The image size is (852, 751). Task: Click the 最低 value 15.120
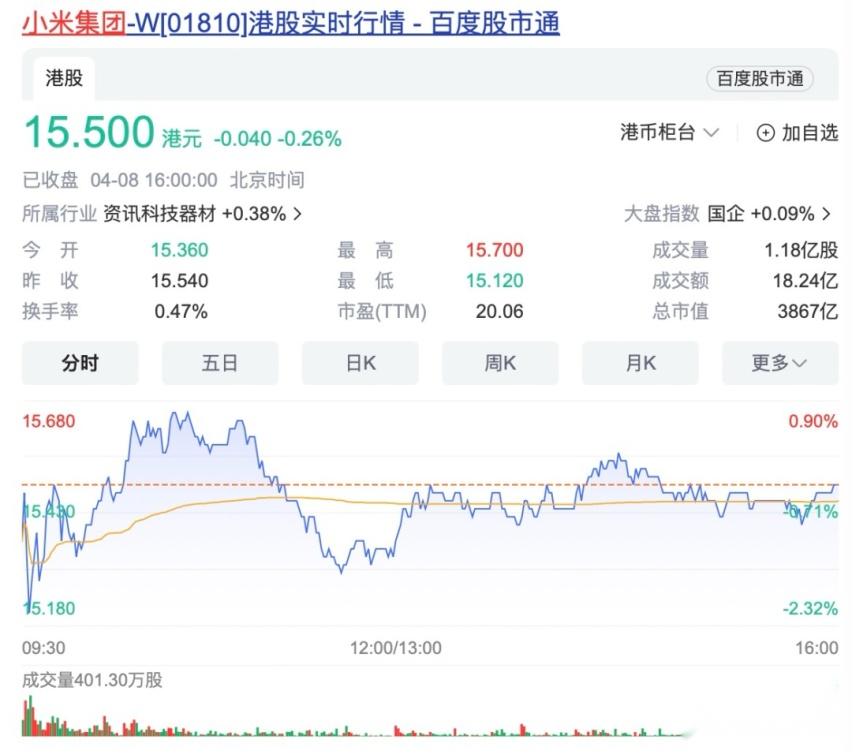(x=494, y=280)
